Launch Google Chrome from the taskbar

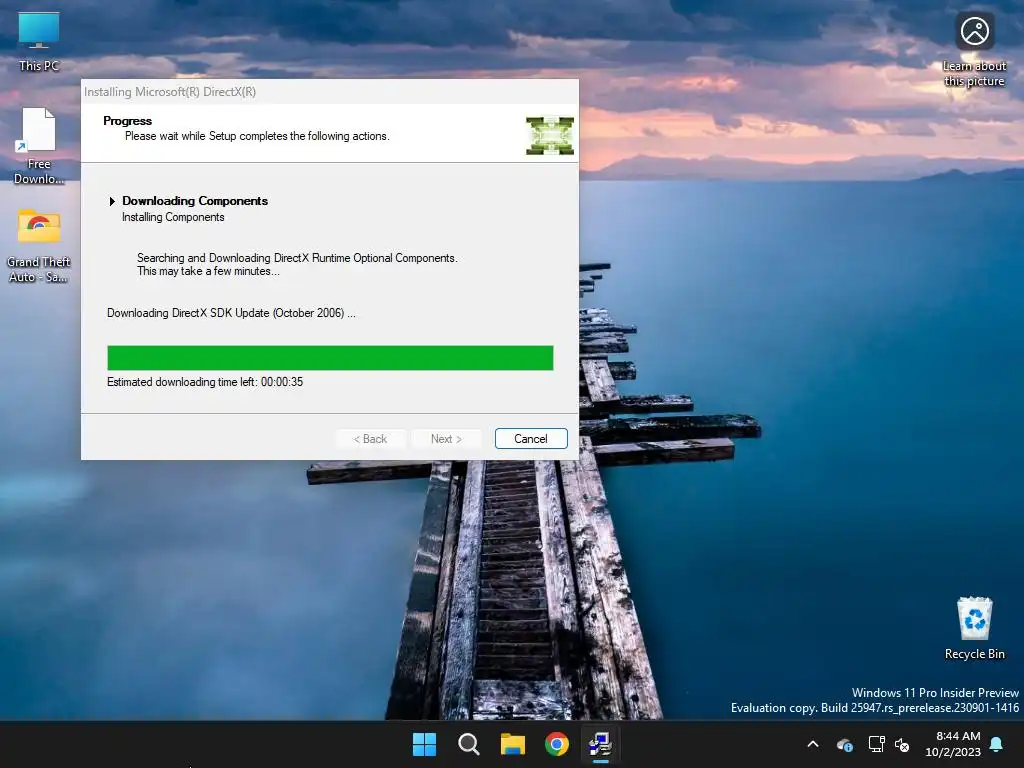557,744
